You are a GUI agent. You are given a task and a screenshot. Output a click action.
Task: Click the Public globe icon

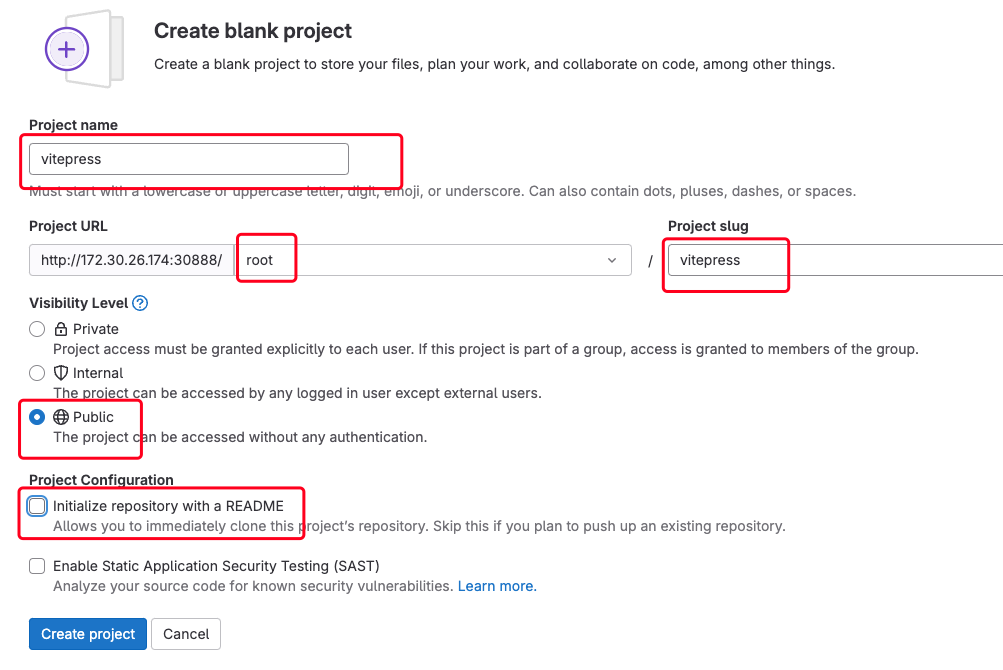coord(61,417)
